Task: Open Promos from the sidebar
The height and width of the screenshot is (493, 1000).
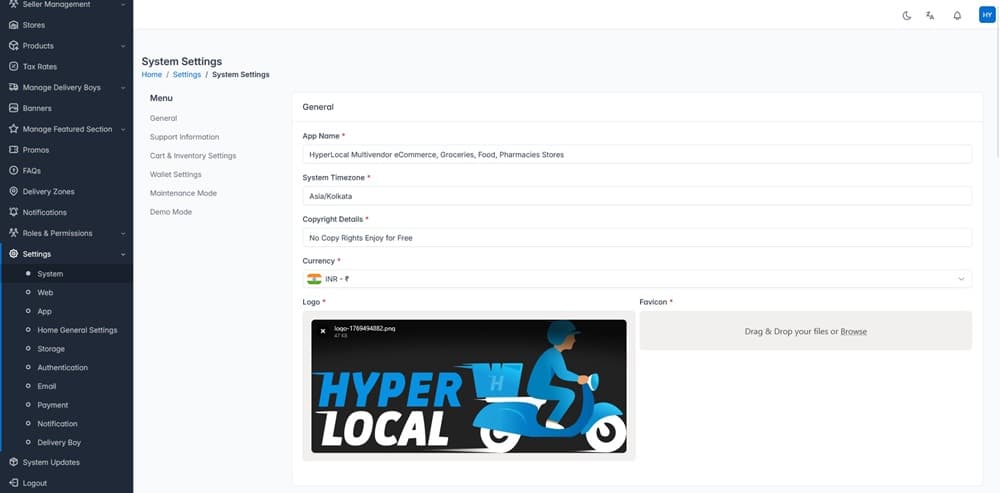Action: pyautogui.click(x=36, y=150)
